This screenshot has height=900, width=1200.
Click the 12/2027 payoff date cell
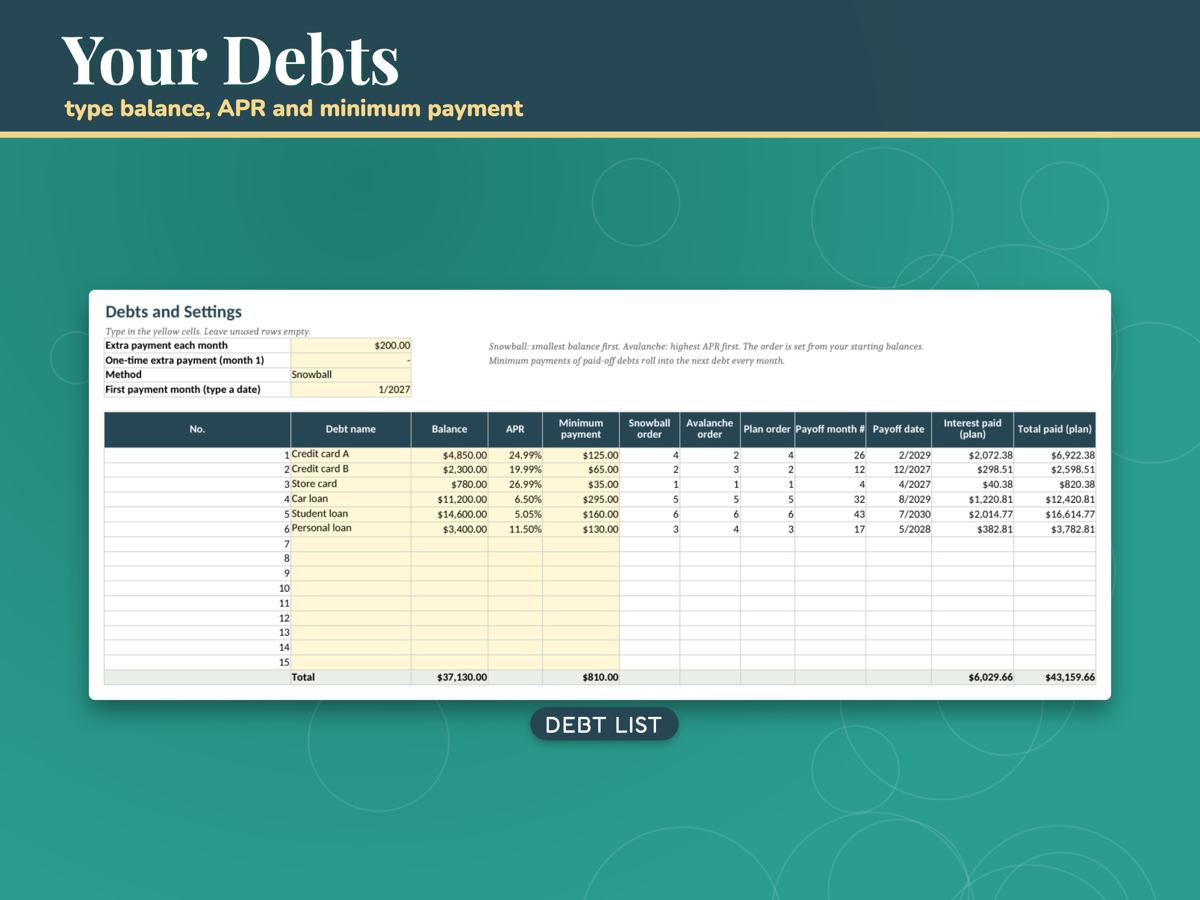tap(898, 469)
